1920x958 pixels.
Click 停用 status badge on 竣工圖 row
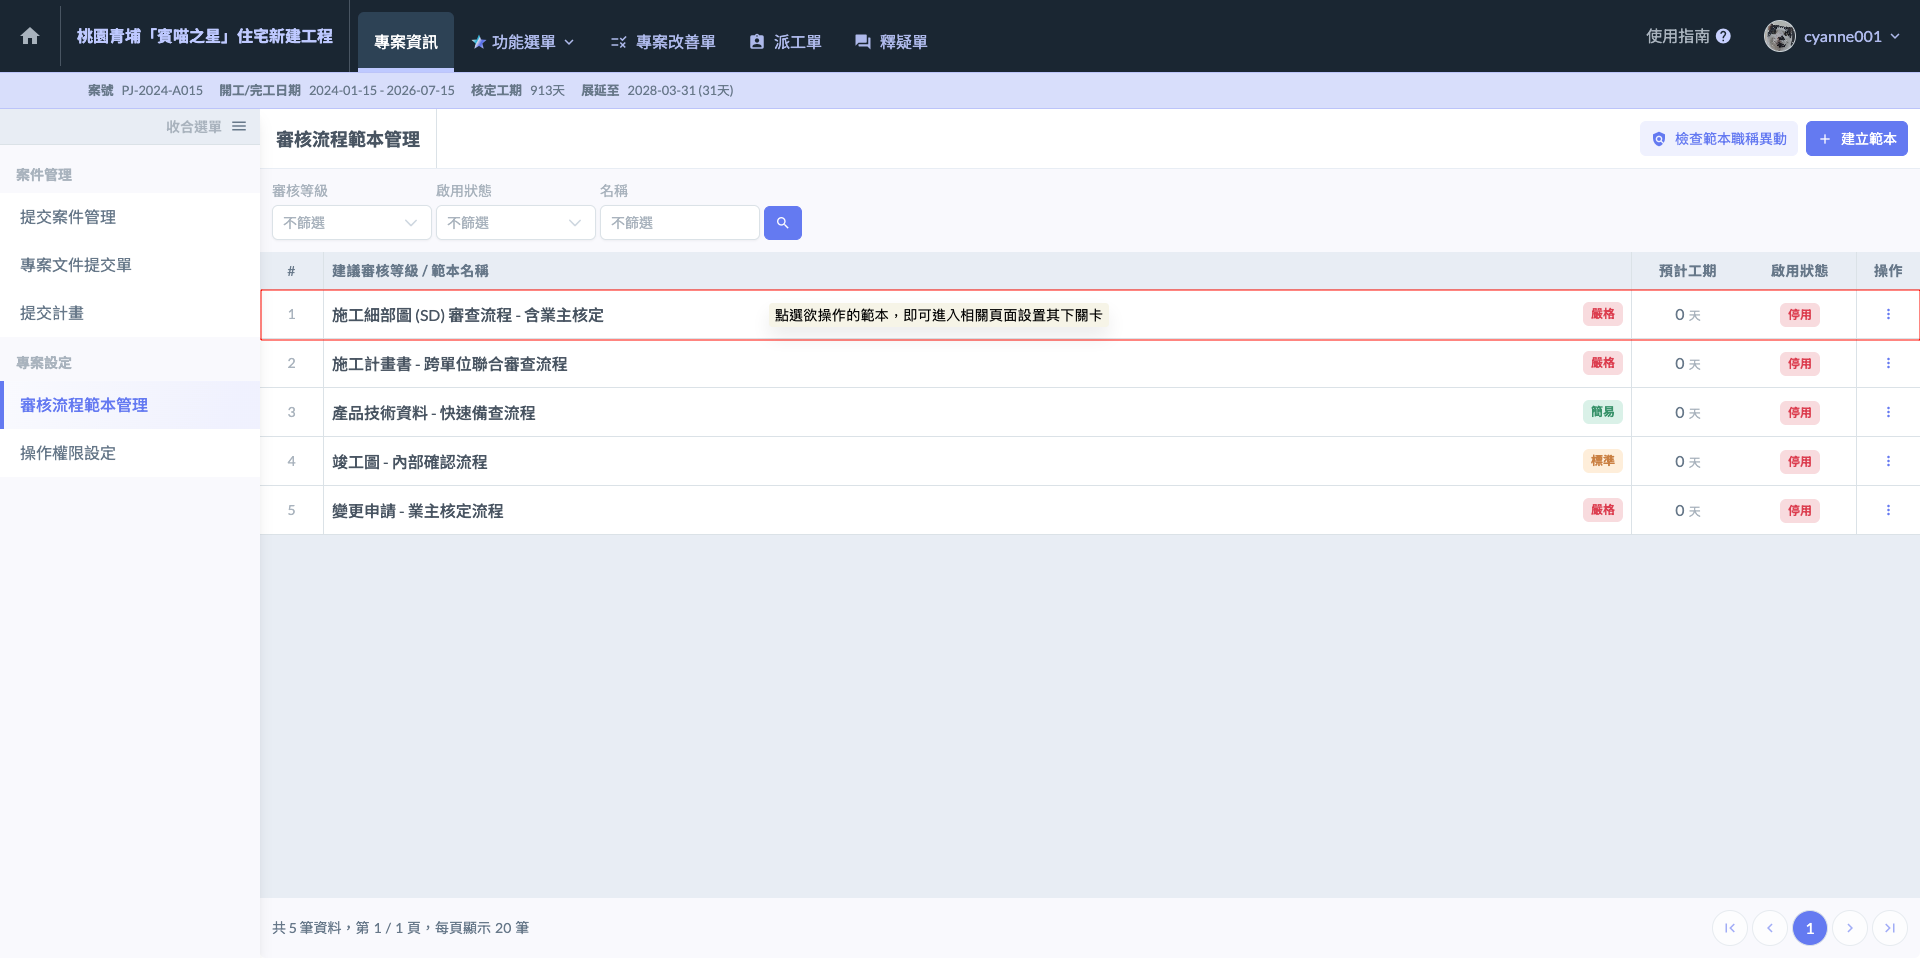1800,461
